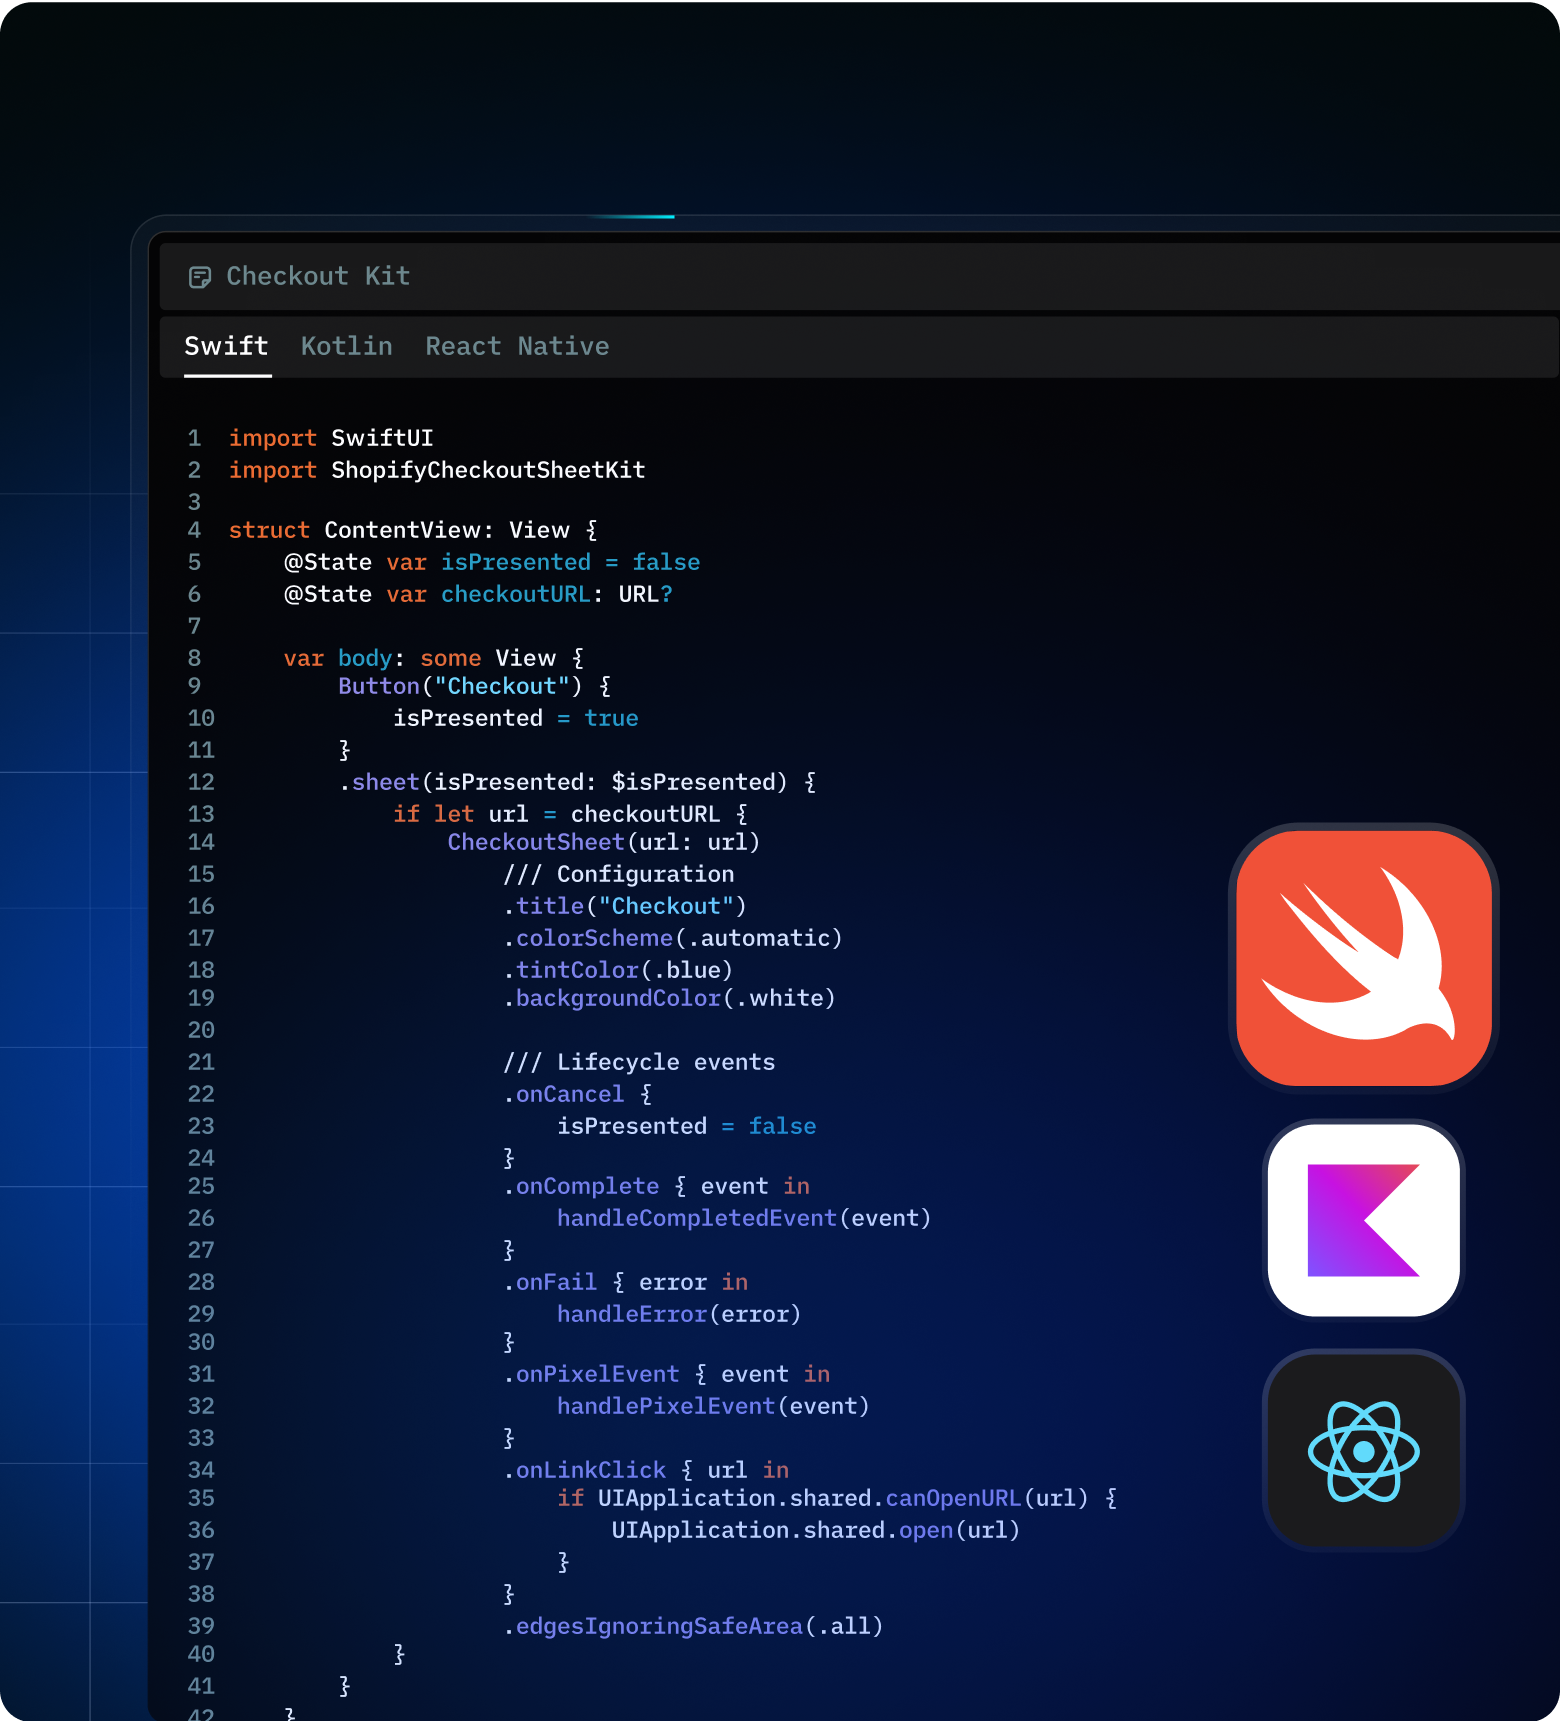Click "@State var checkoutURL: URL?" line
Viewport: 1560px width, 1721px height.
(478, 594)
